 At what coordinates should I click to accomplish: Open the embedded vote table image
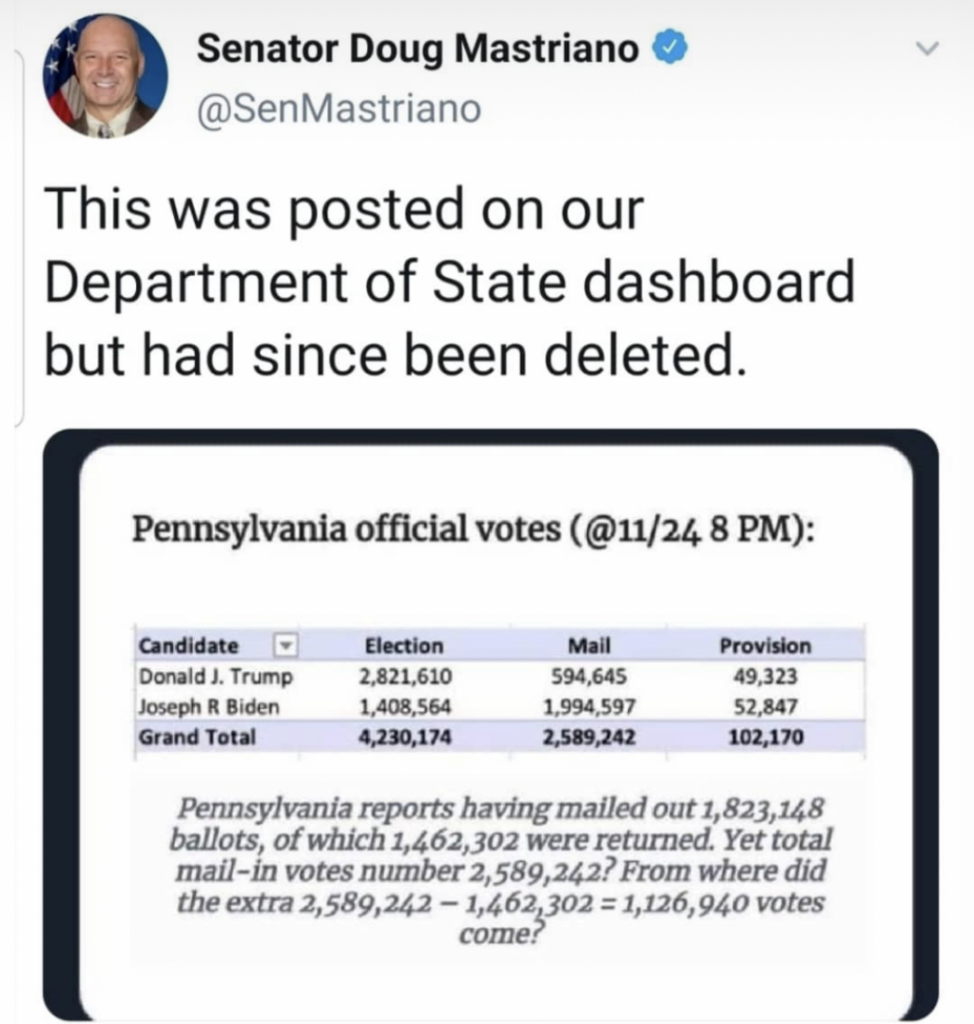tap(490, 725)
